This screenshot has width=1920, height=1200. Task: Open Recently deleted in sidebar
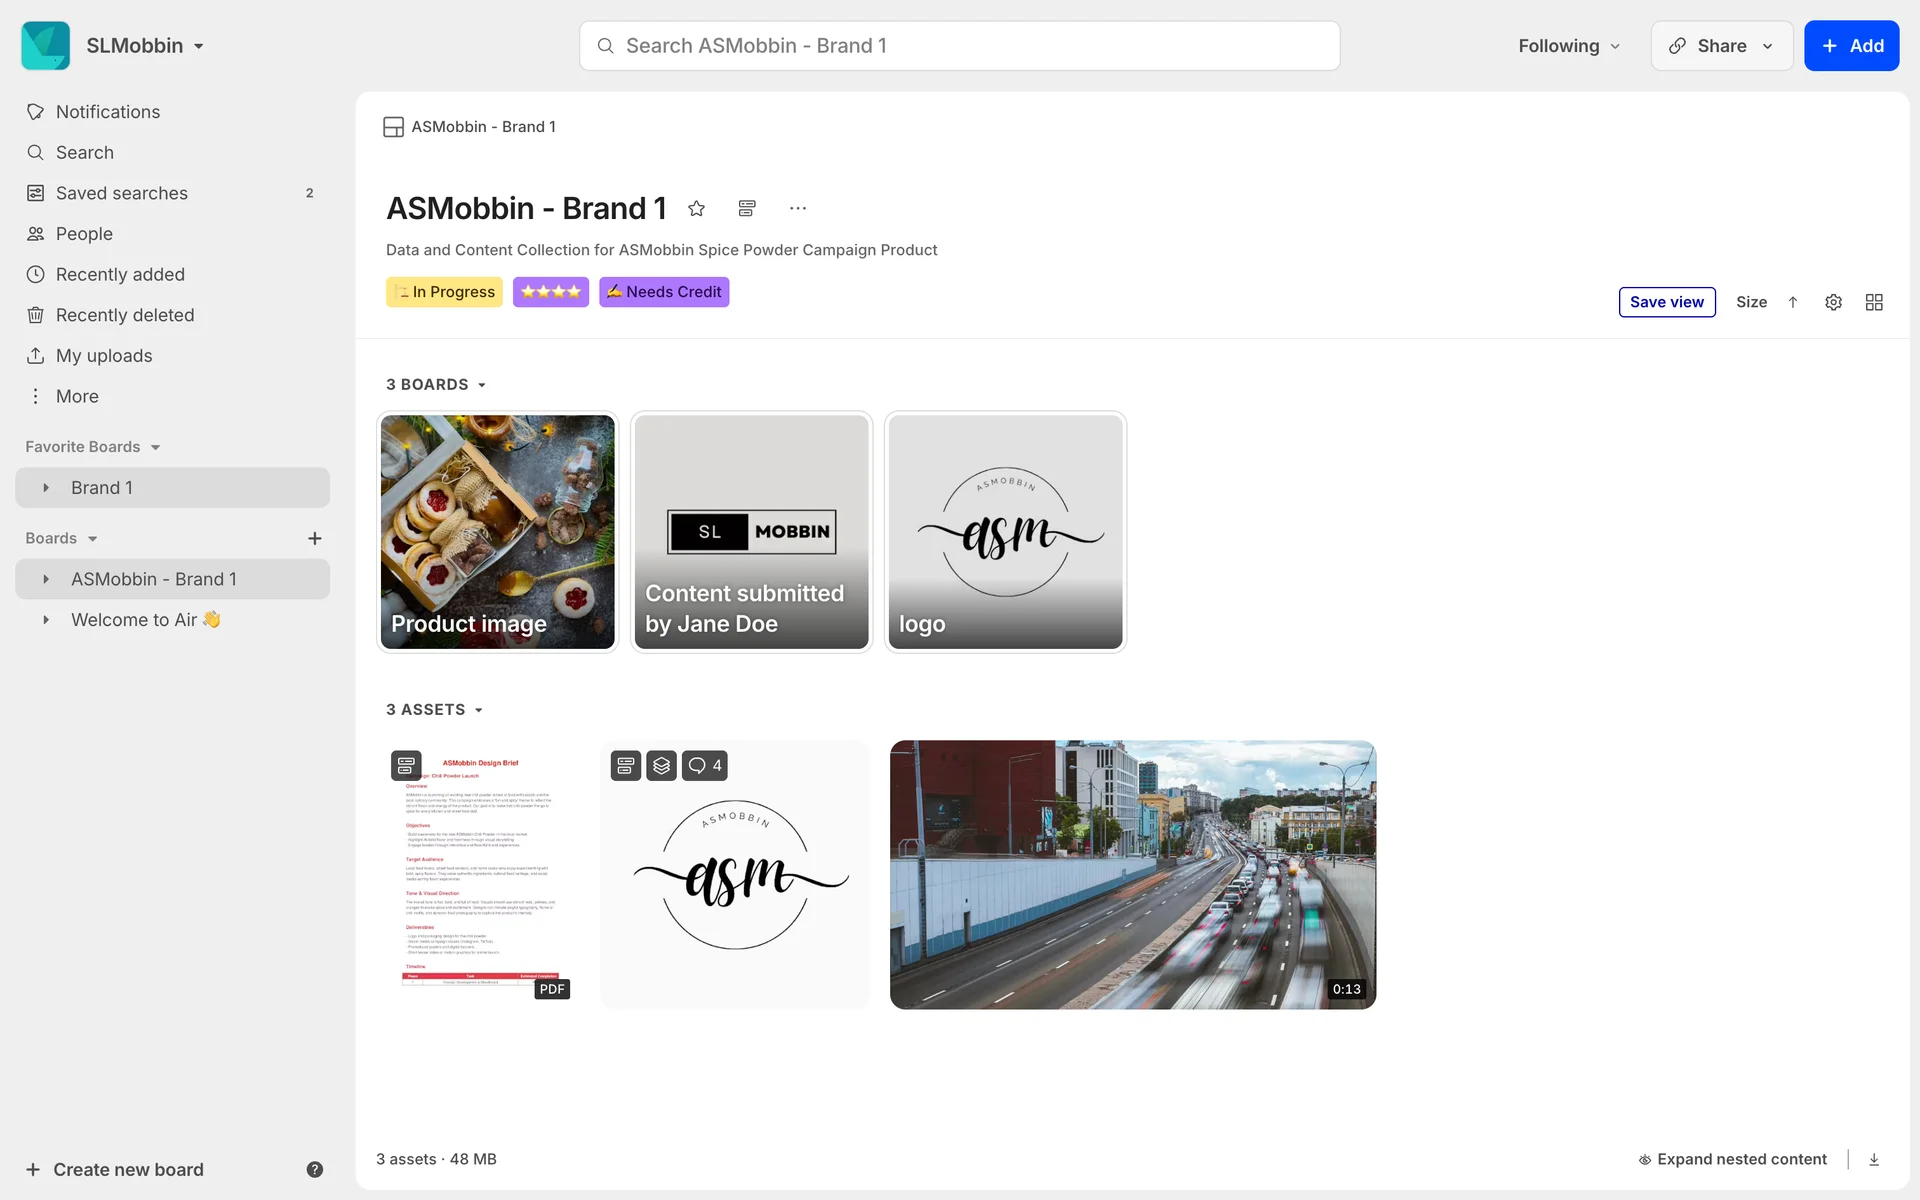coord(125,315)
